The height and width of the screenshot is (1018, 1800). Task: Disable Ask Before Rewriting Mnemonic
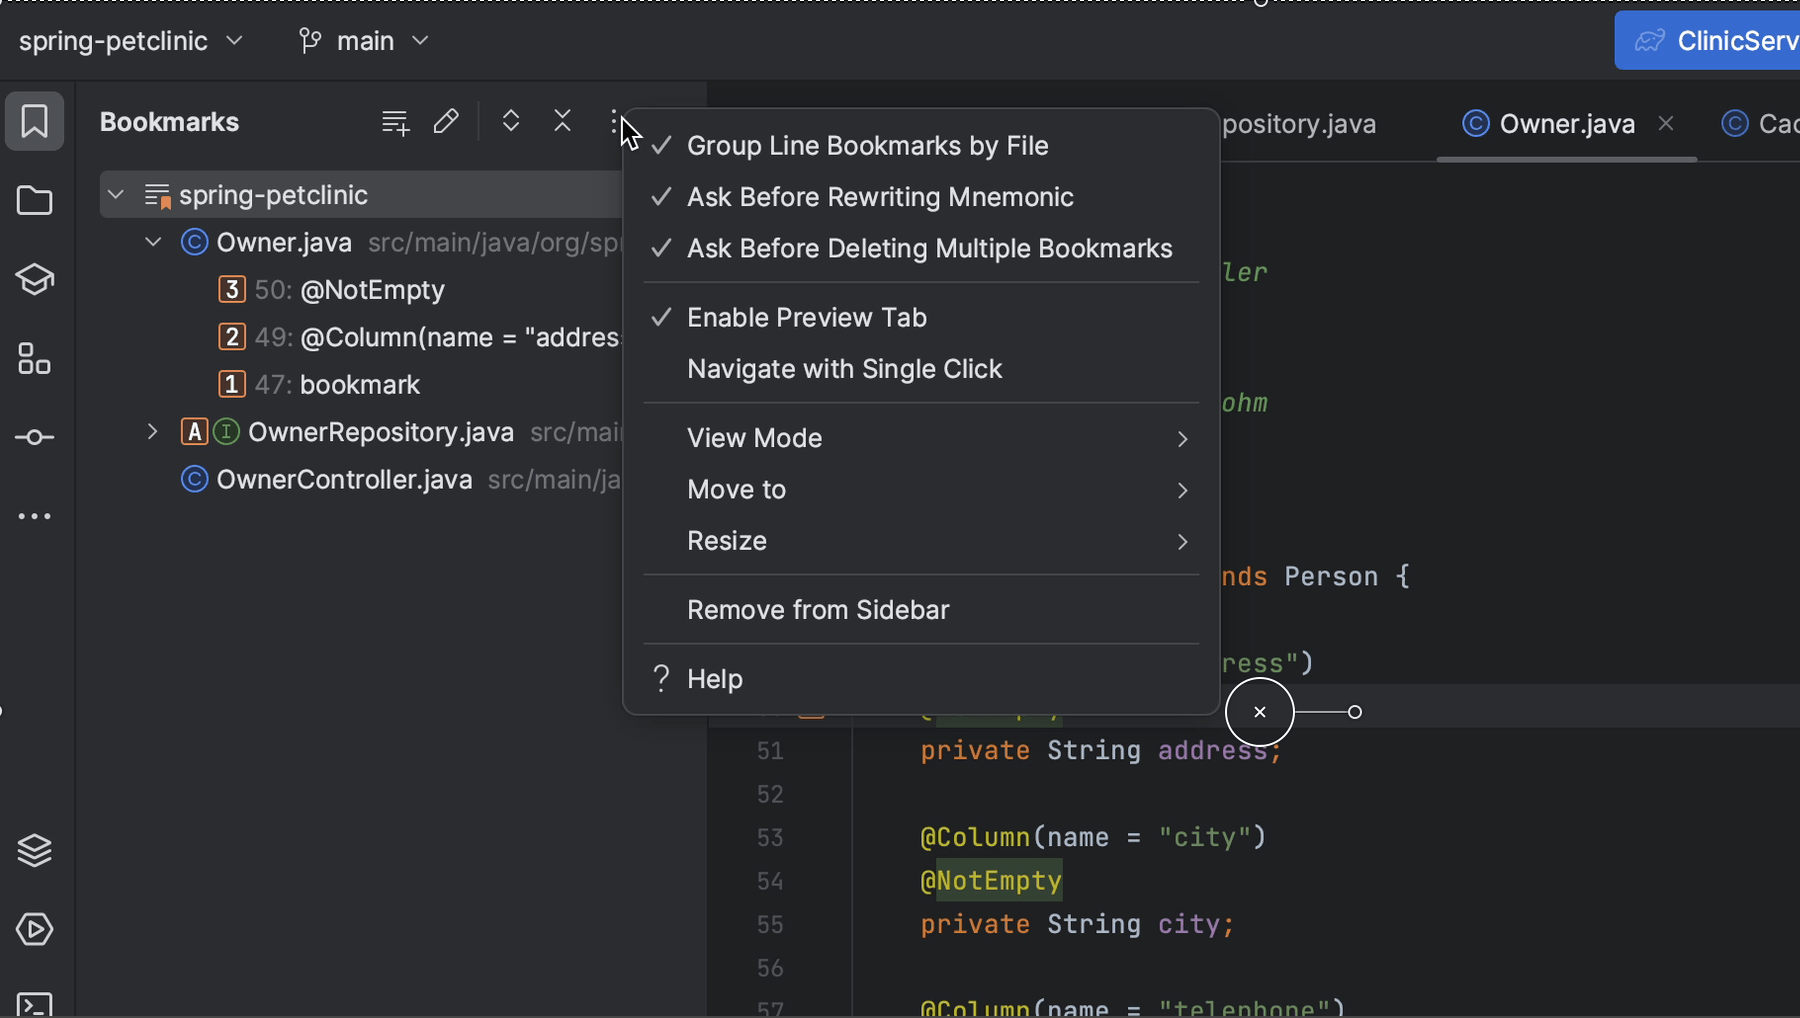[x=880, y=197]
